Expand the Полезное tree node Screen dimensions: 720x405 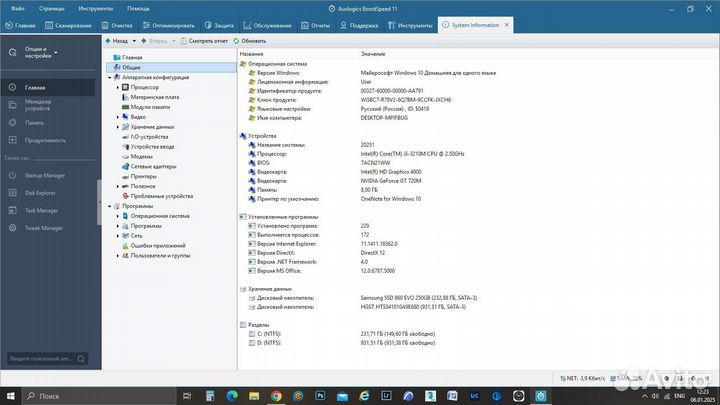click(x=118, y=186)
